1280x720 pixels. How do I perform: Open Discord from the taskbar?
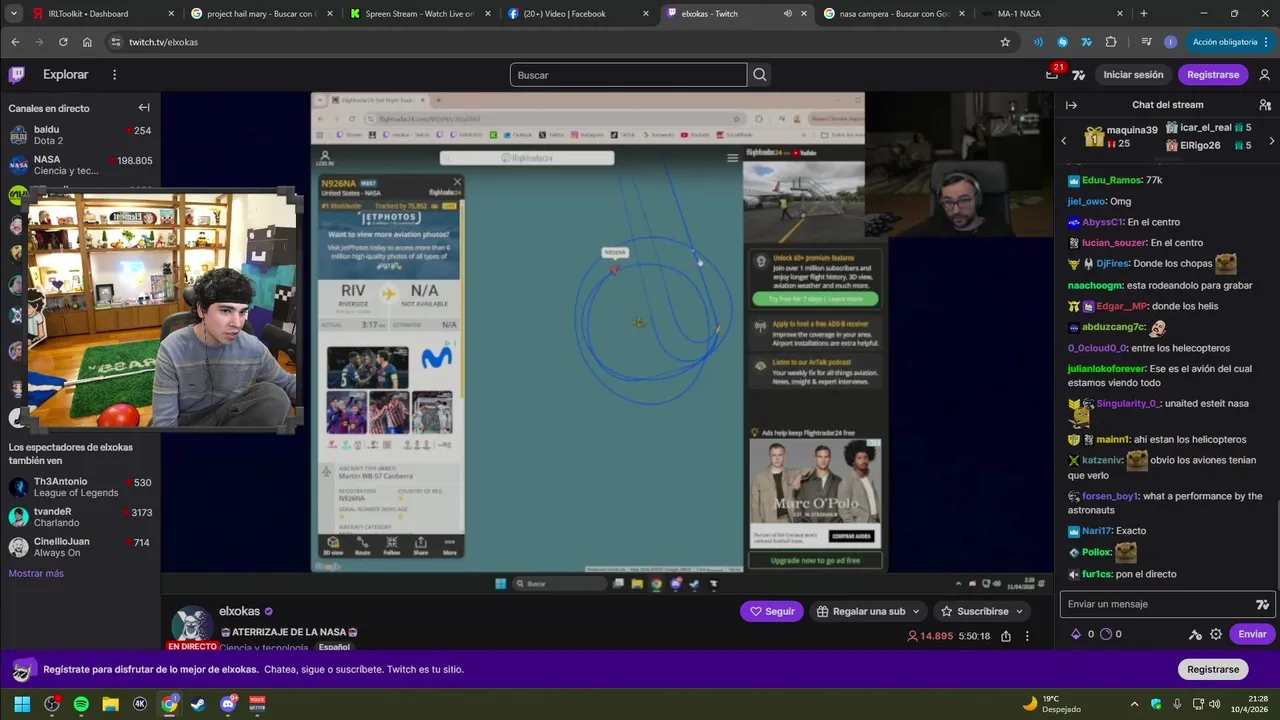[x=228, y=704]
